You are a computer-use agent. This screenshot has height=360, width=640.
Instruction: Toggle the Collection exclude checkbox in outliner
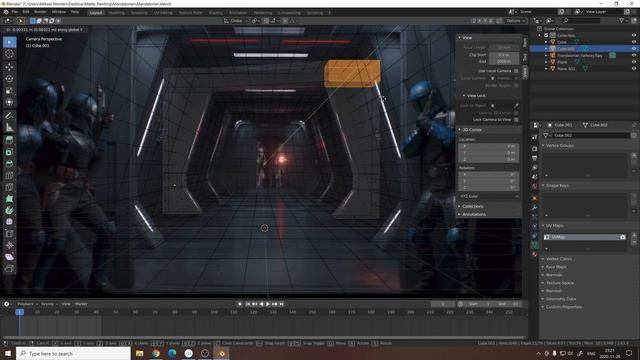[546, 35]
